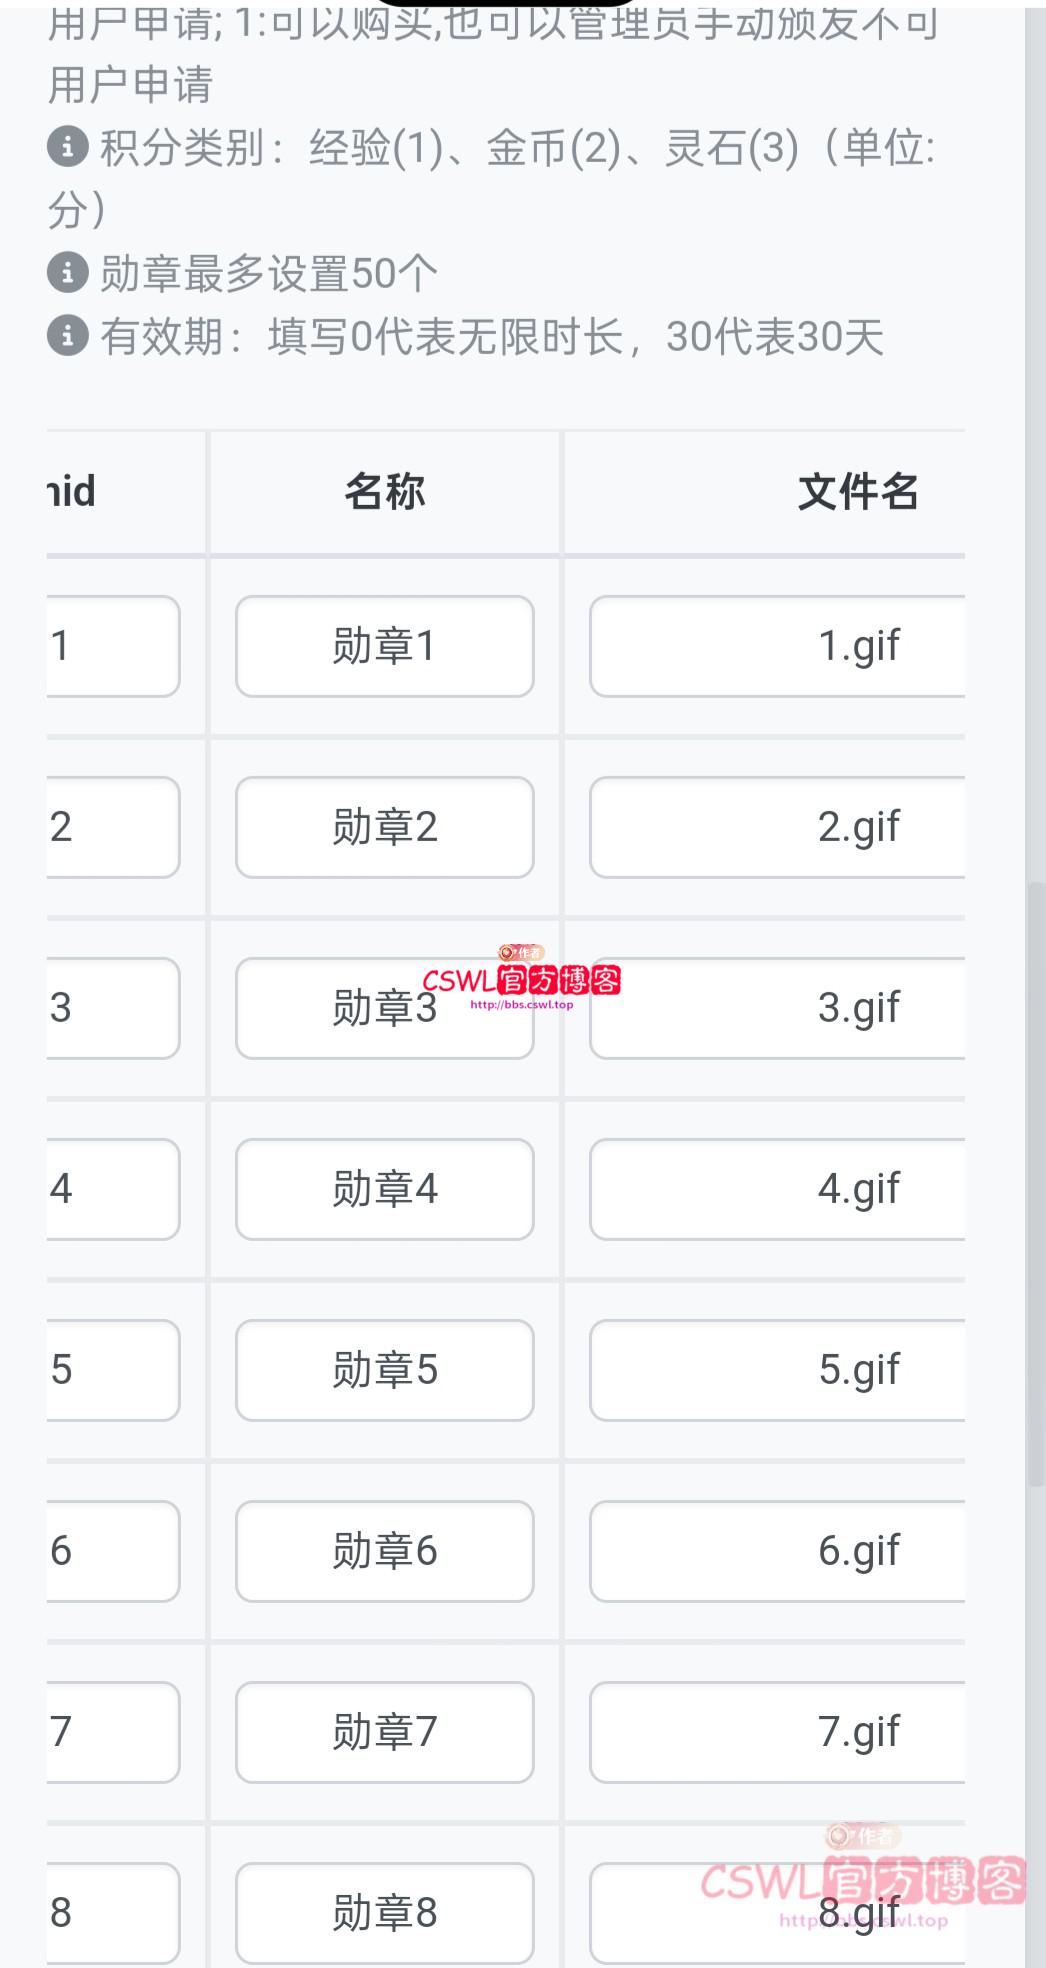Click the vertical scrollbar thumb
Screen dimensions: 1046x1968
tap(1036, 1185)
